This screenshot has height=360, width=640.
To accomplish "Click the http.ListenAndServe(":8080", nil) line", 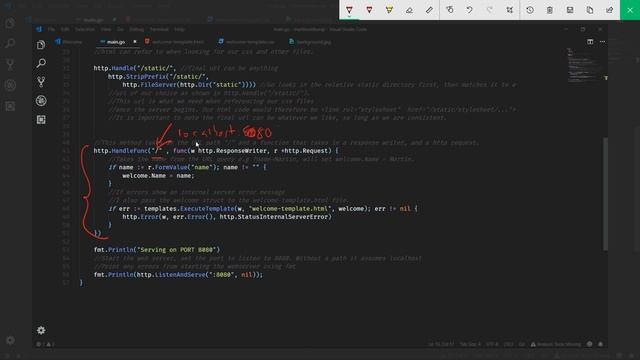I will tap(178, 274).
